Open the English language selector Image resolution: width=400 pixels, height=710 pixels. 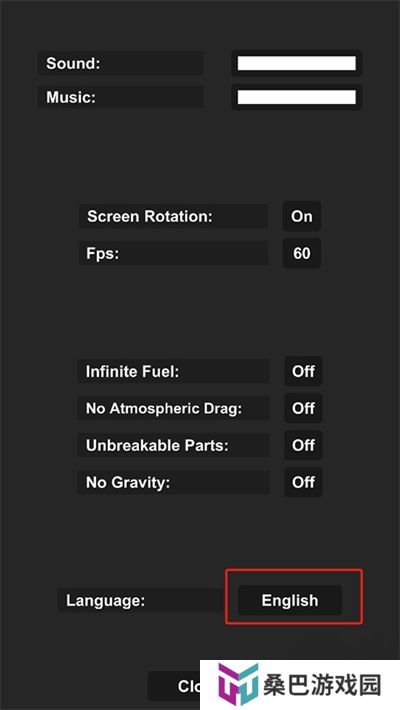tap(290, 600)
